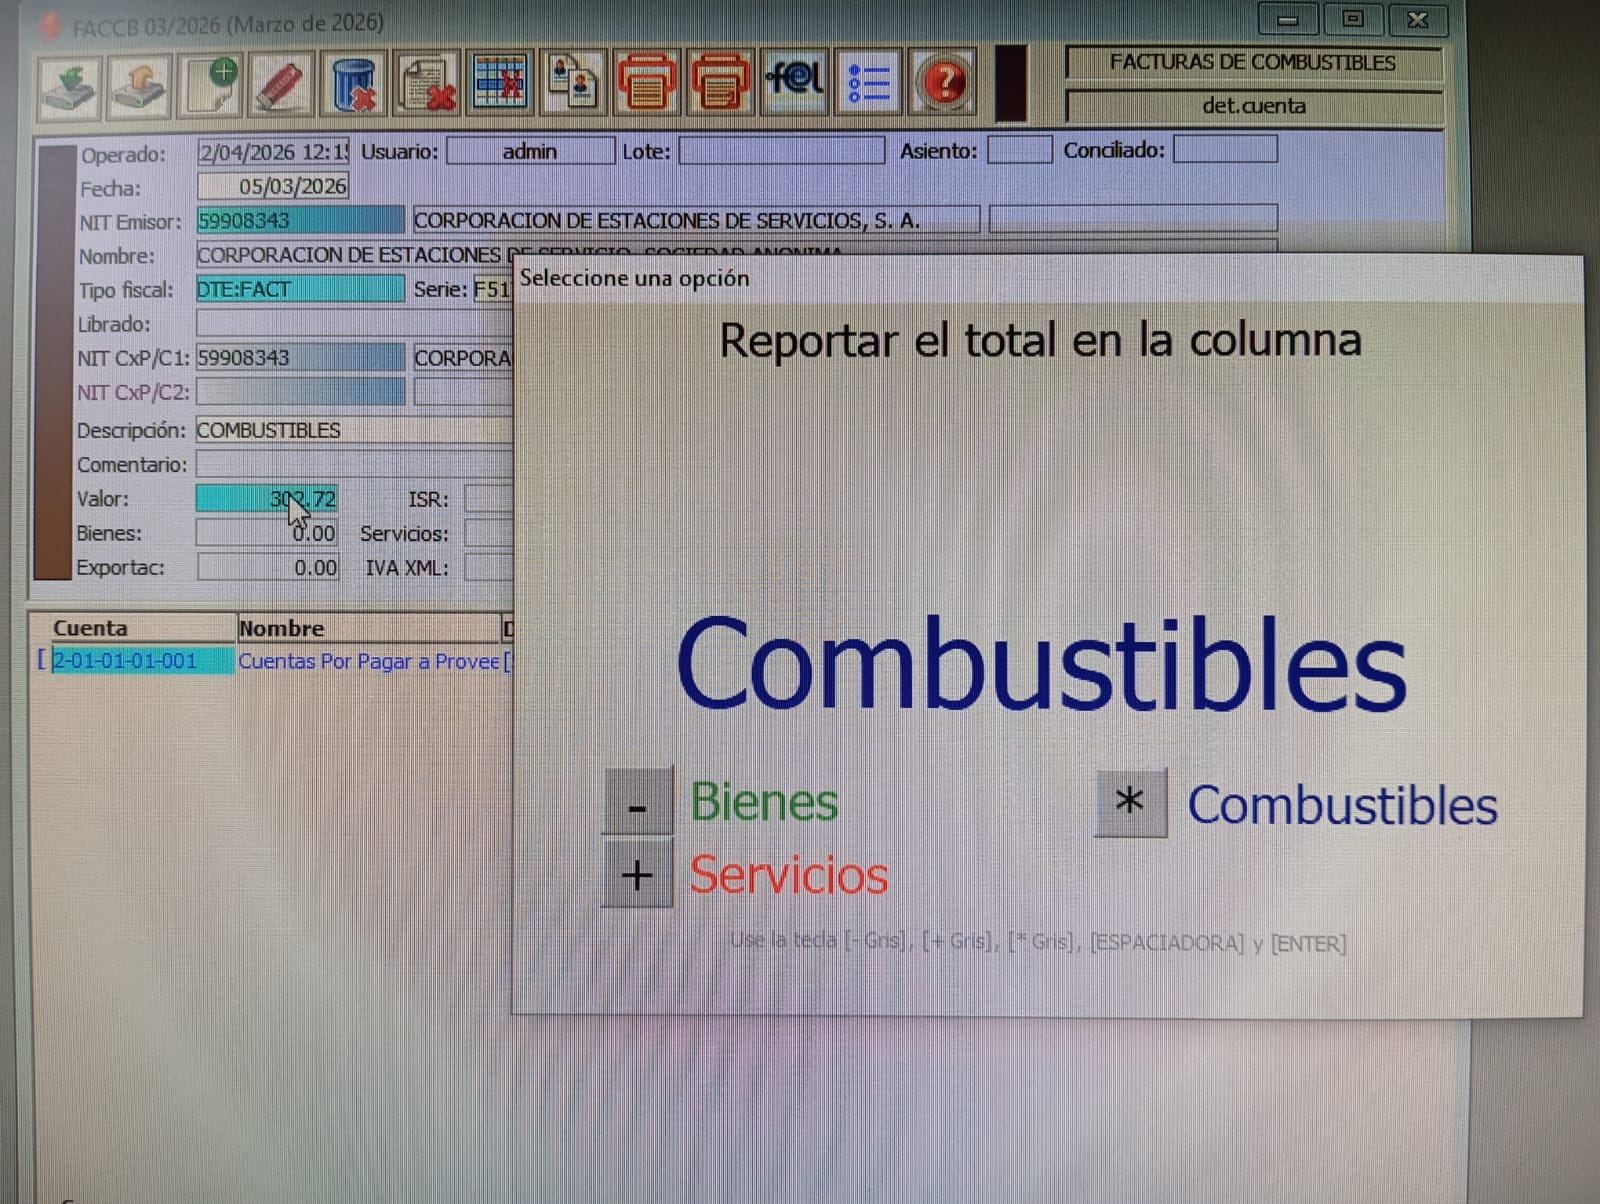Click the green download-to-disk save icon
The width and height of the screenshot is (1600, 1204).
click(69, 83)
